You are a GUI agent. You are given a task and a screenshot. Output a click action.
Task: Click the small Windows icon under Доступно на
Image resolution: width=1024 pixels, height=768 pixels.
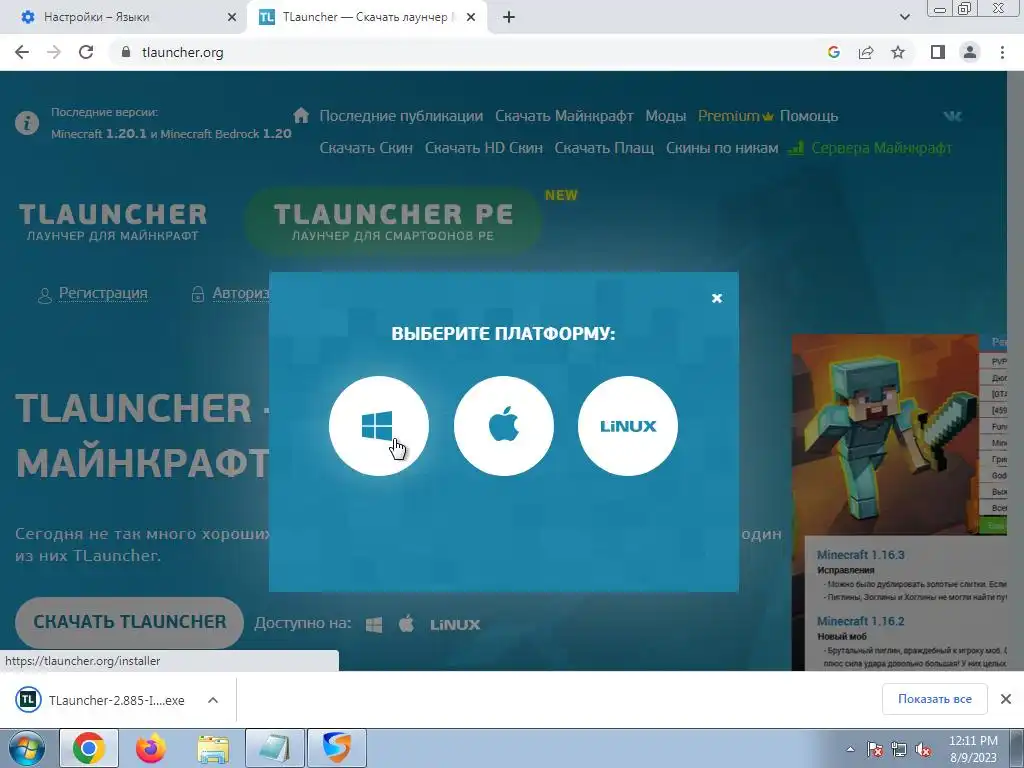374,624
